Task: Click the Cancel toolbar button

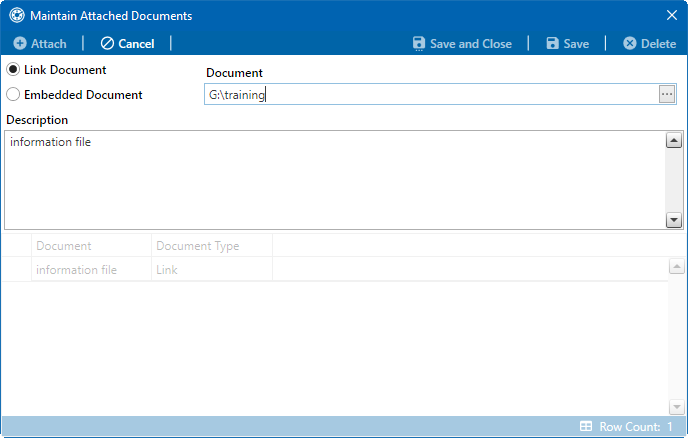Action: (128, 43)
